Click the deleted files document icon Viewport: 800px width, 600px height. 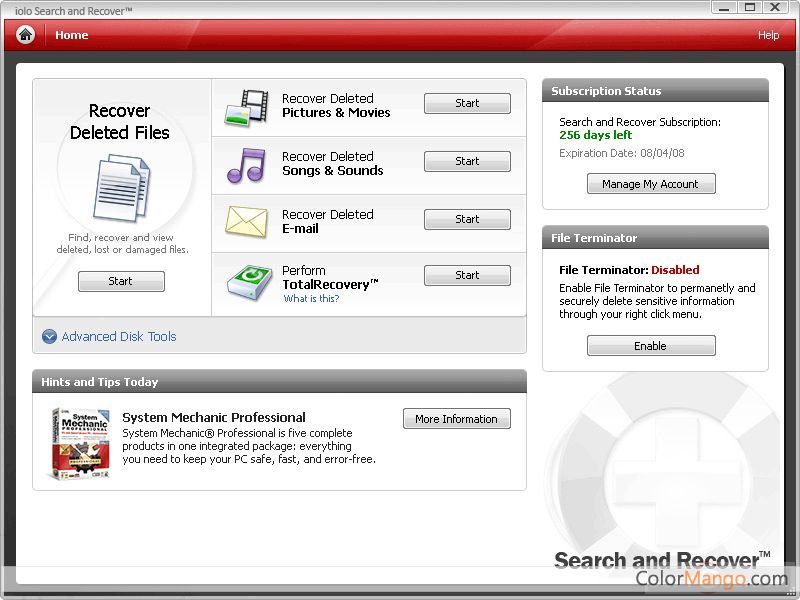120,183
